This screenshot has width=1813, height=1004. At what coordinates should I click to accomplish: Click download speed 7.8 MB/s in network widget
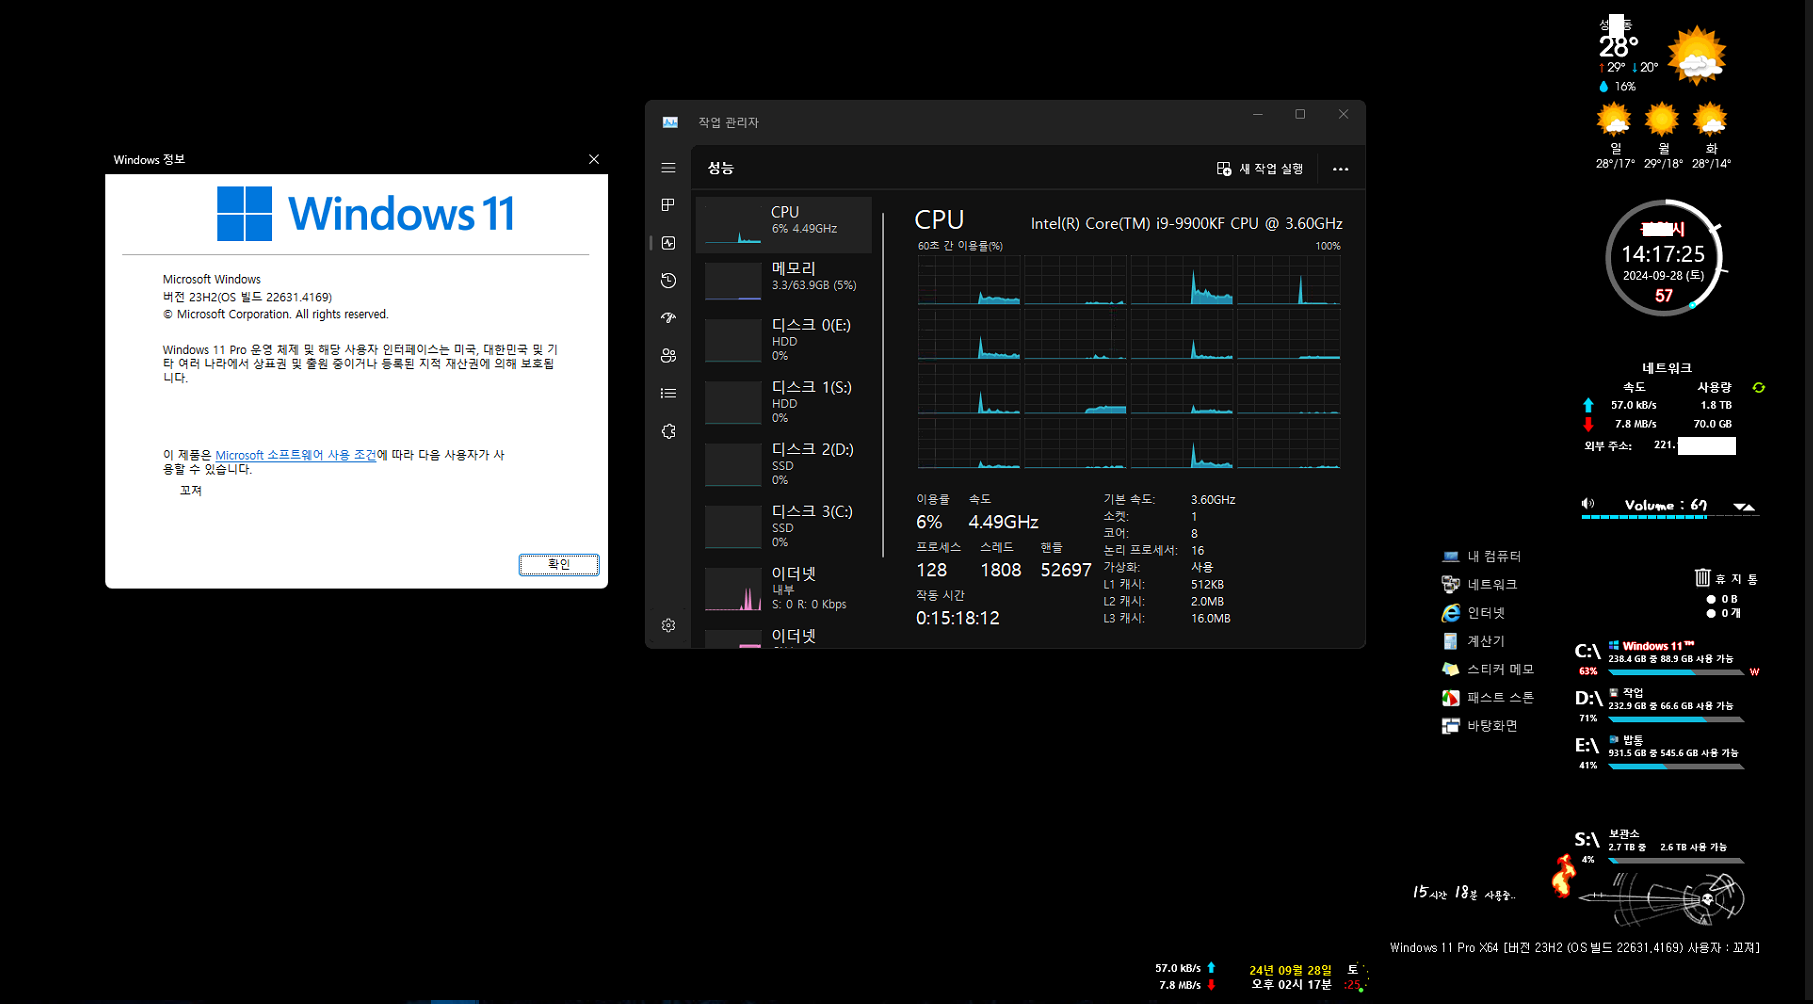pos(1635,424)
